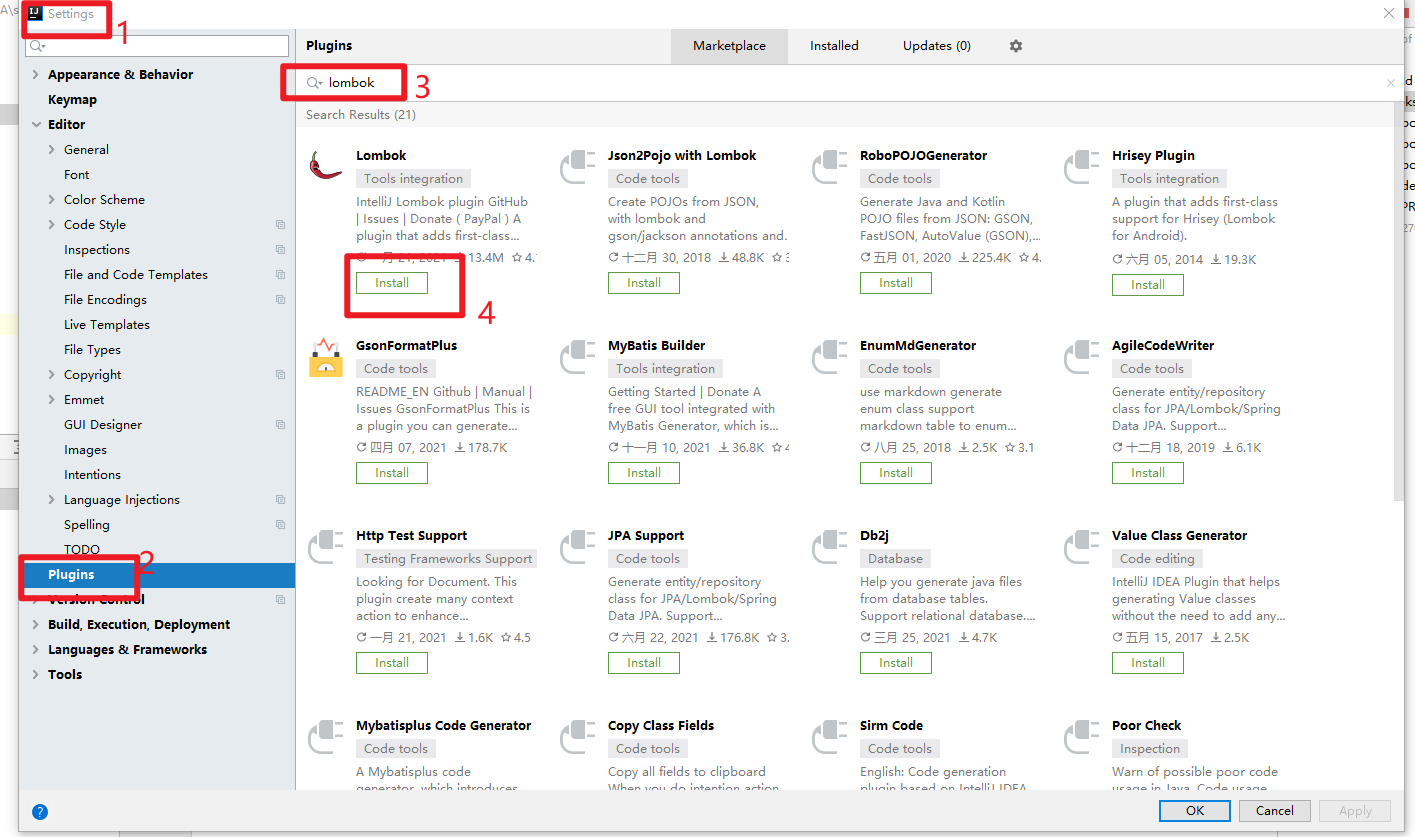
Task: Click the Copy Class Fields plugin icon
Action: pos(578,736)
